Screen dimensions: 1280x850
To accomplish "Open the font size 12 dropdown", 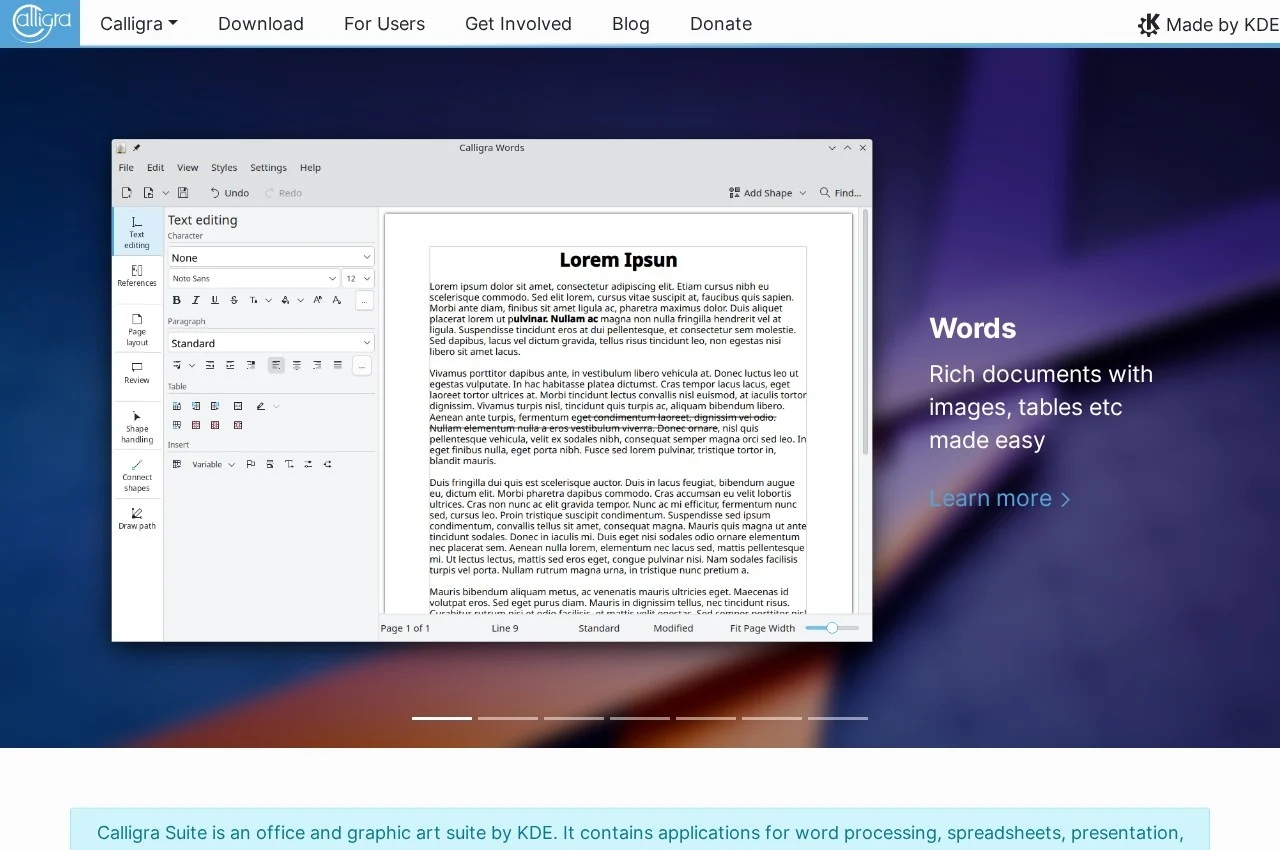I will pos(358,278).
